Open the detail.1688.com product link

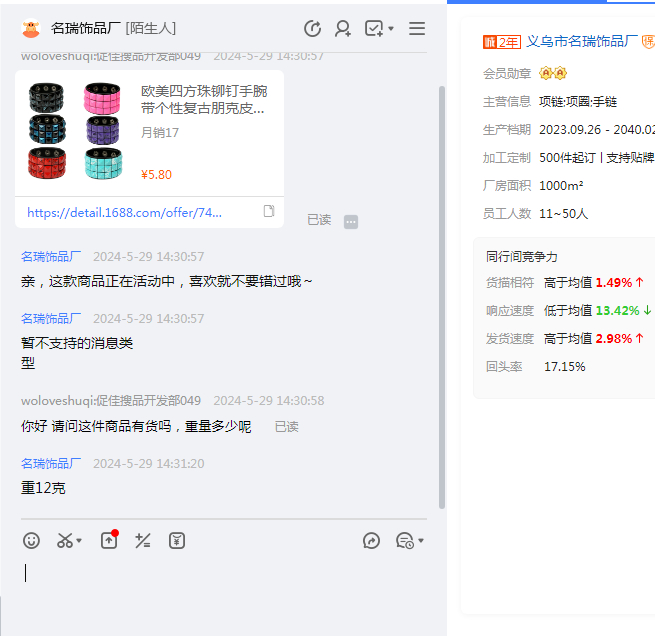125,212
